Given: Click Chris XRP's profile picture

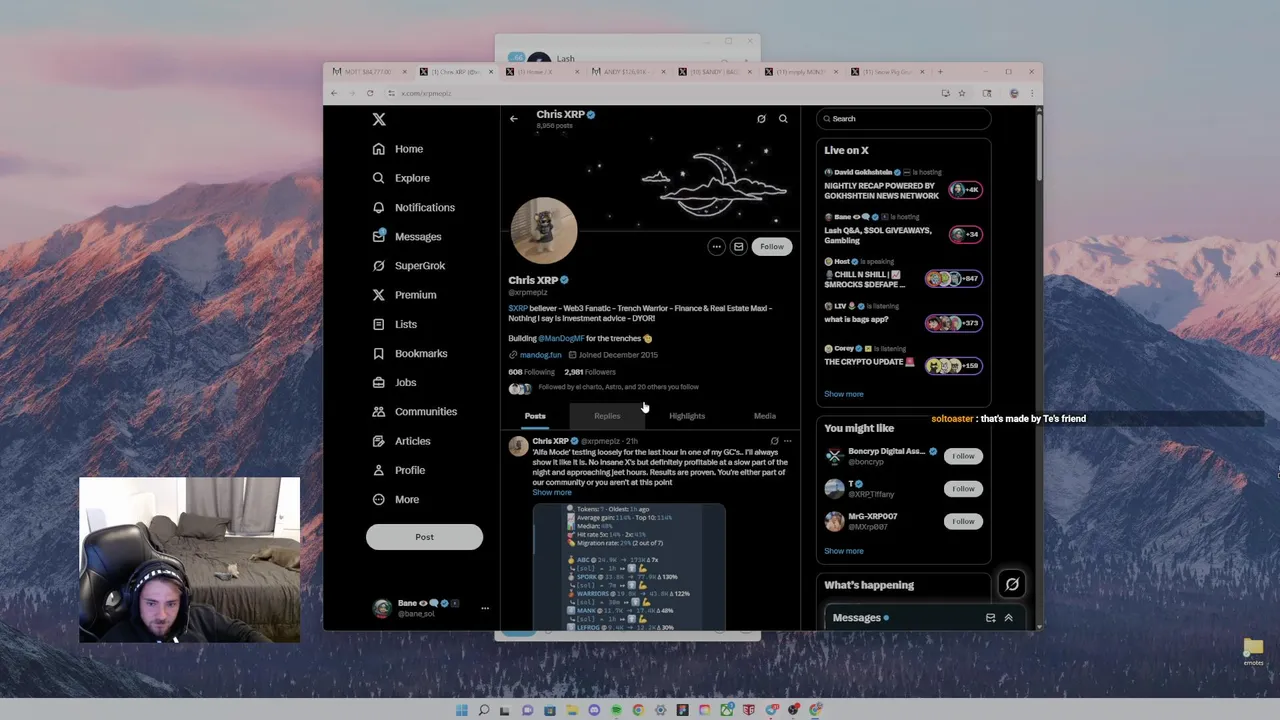Looking at the screenshot, I should click(x=544, y=230).
